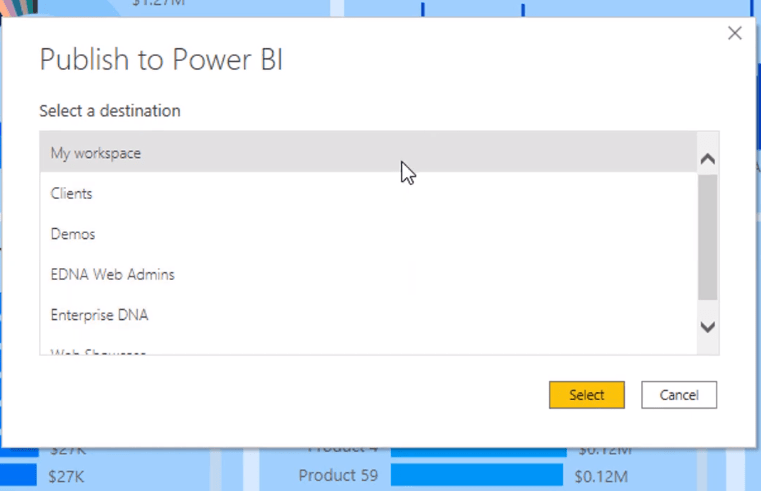Choose the Clients workspace
This screenshot has height=491, width=761.
coord(368,193)
